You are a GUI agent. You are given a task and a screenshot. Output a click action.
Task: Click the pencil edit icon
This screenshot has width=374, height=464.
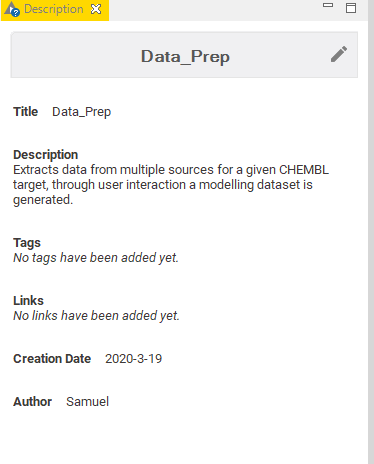pos(339,54)
